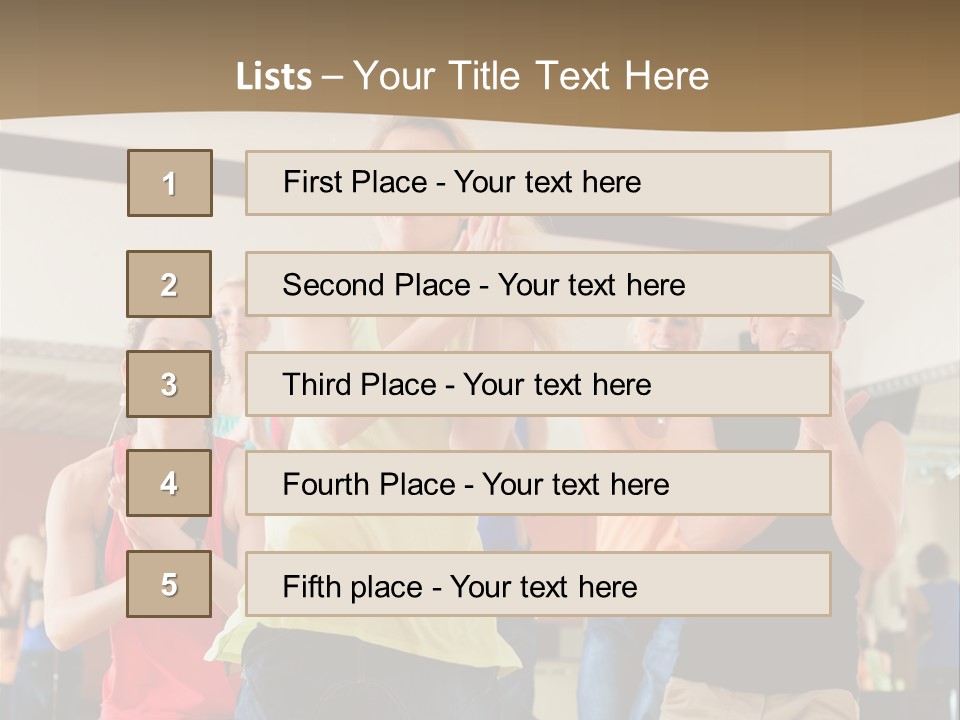Screen dimensions: 960x720
Task: Select the number 2 box
Action: coord(169,284)
